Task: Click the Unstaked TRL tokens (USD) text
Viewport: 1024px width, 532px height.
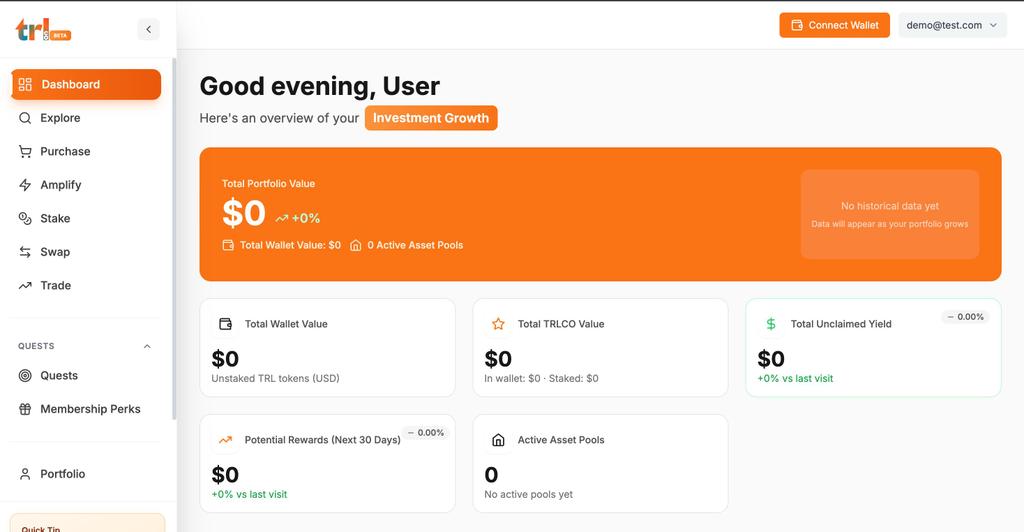Action: [x=275, y=379]
